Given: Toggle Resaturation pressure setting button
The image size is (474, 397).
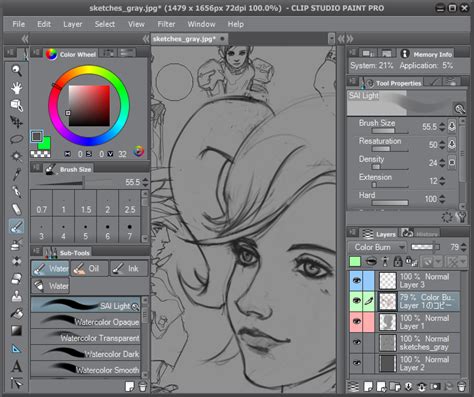Looking at the screenshot, I should click(x=452, y=144).
